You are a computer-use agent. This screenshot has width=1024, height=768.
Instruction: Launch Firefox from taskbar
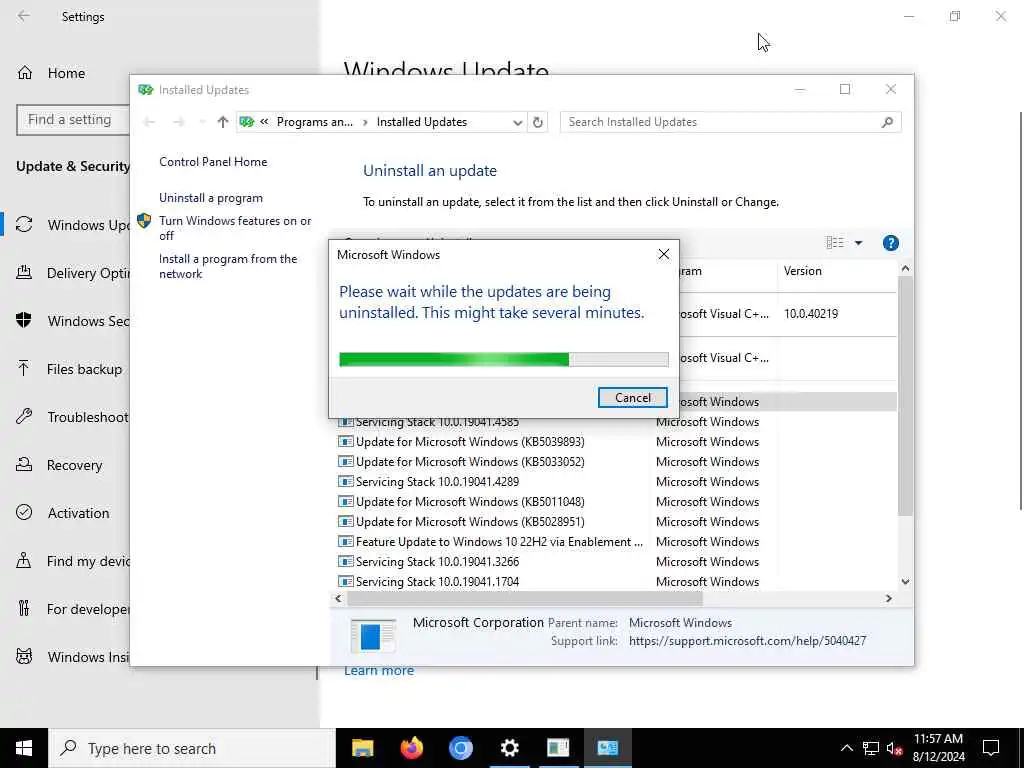411,748
